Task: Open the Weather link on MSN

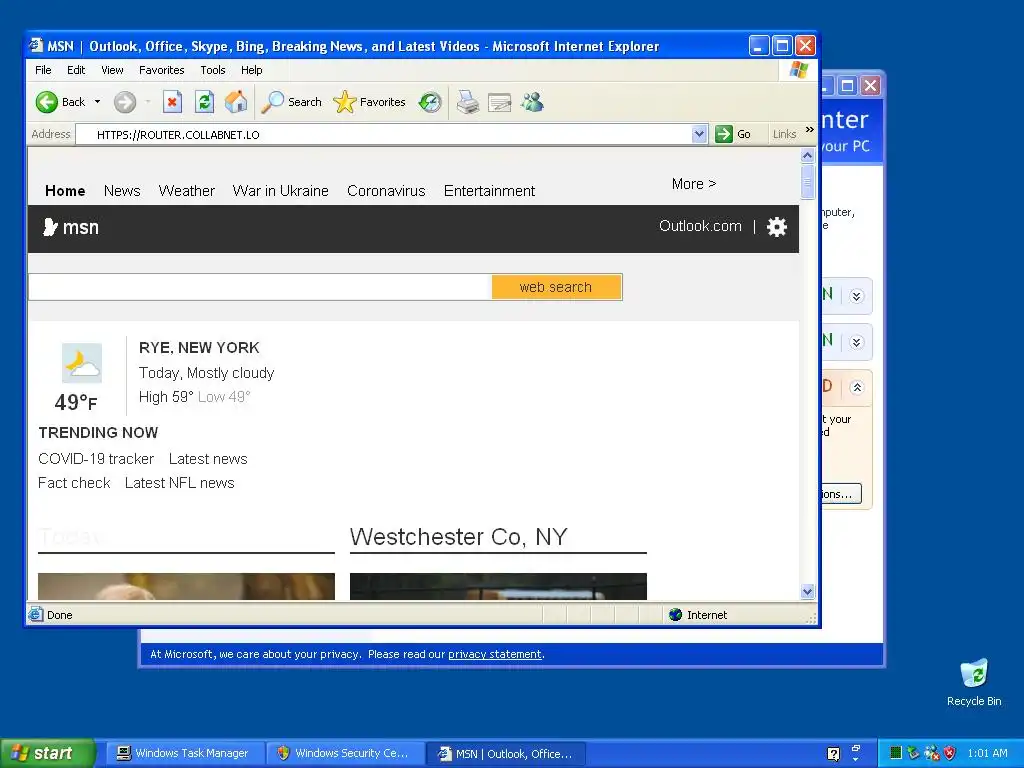Action: click(186, 191)
